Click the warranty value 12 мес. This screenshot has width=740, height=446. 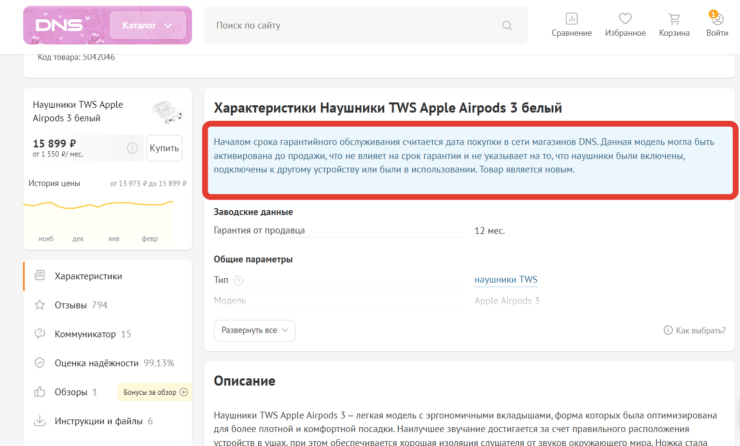tap(489, 231)
